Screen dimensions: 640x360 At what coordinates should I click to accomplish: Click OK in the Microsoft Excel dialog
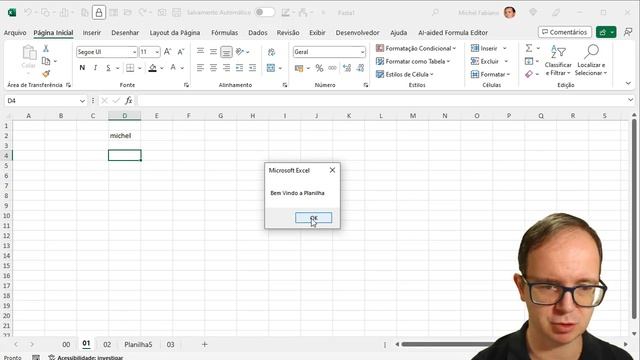coord(313,218)
